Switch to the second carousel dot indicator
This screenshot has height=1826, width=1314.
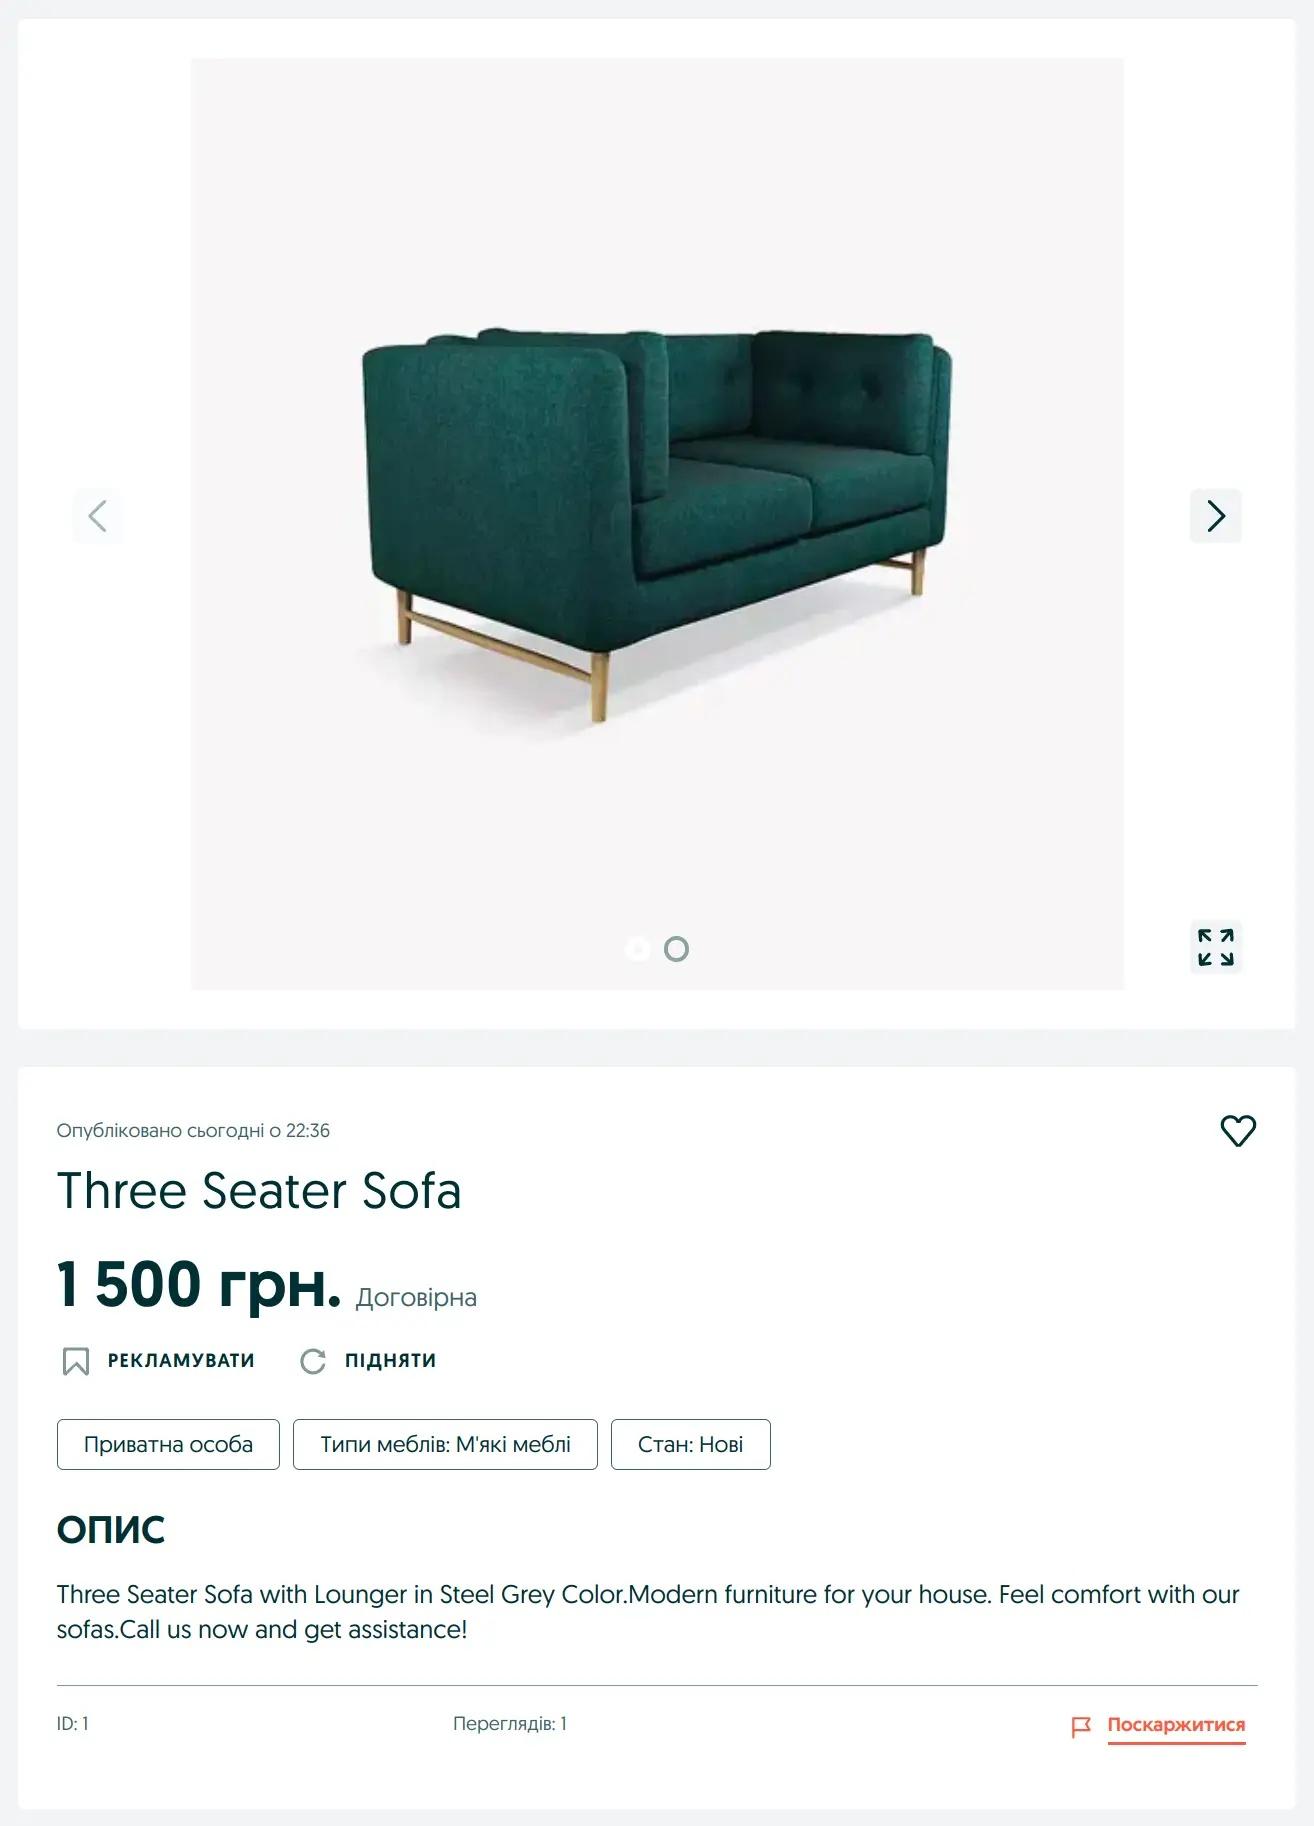[676, 949]
